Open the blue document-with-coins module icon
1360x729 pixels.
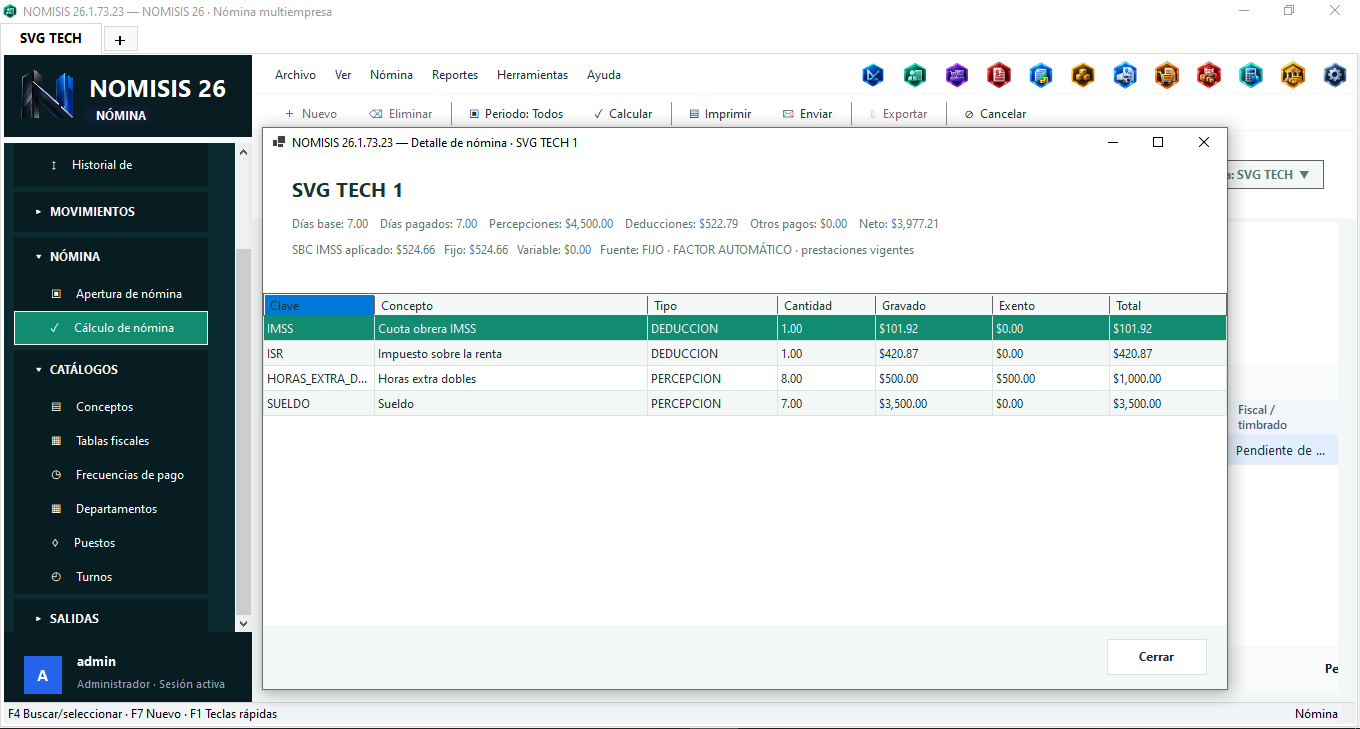(x=1041, y=75)
